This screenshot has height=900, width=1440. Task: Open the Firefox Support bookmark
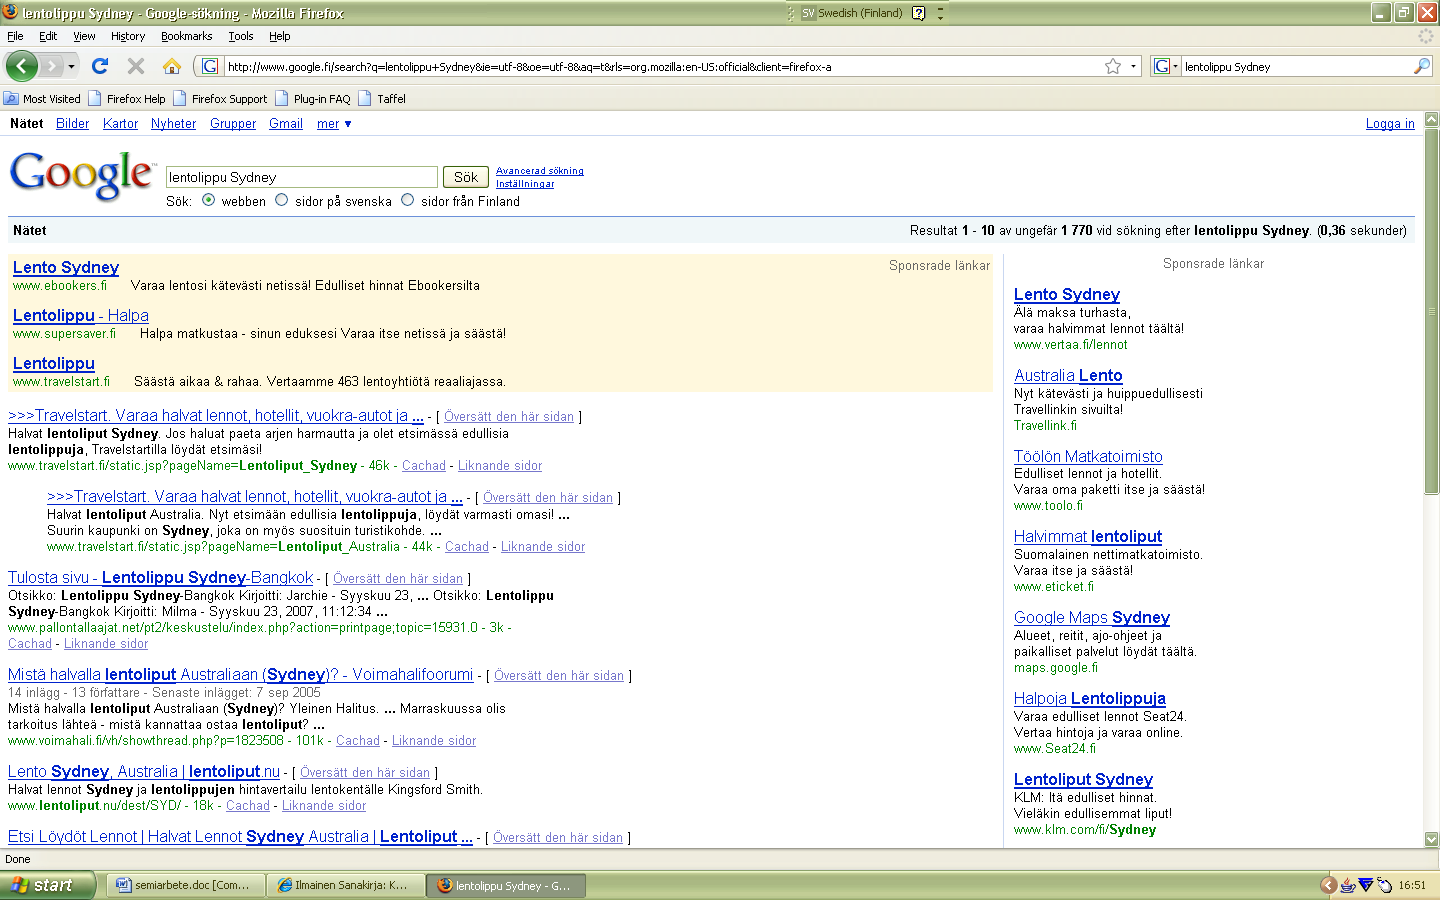click(220, 99)
